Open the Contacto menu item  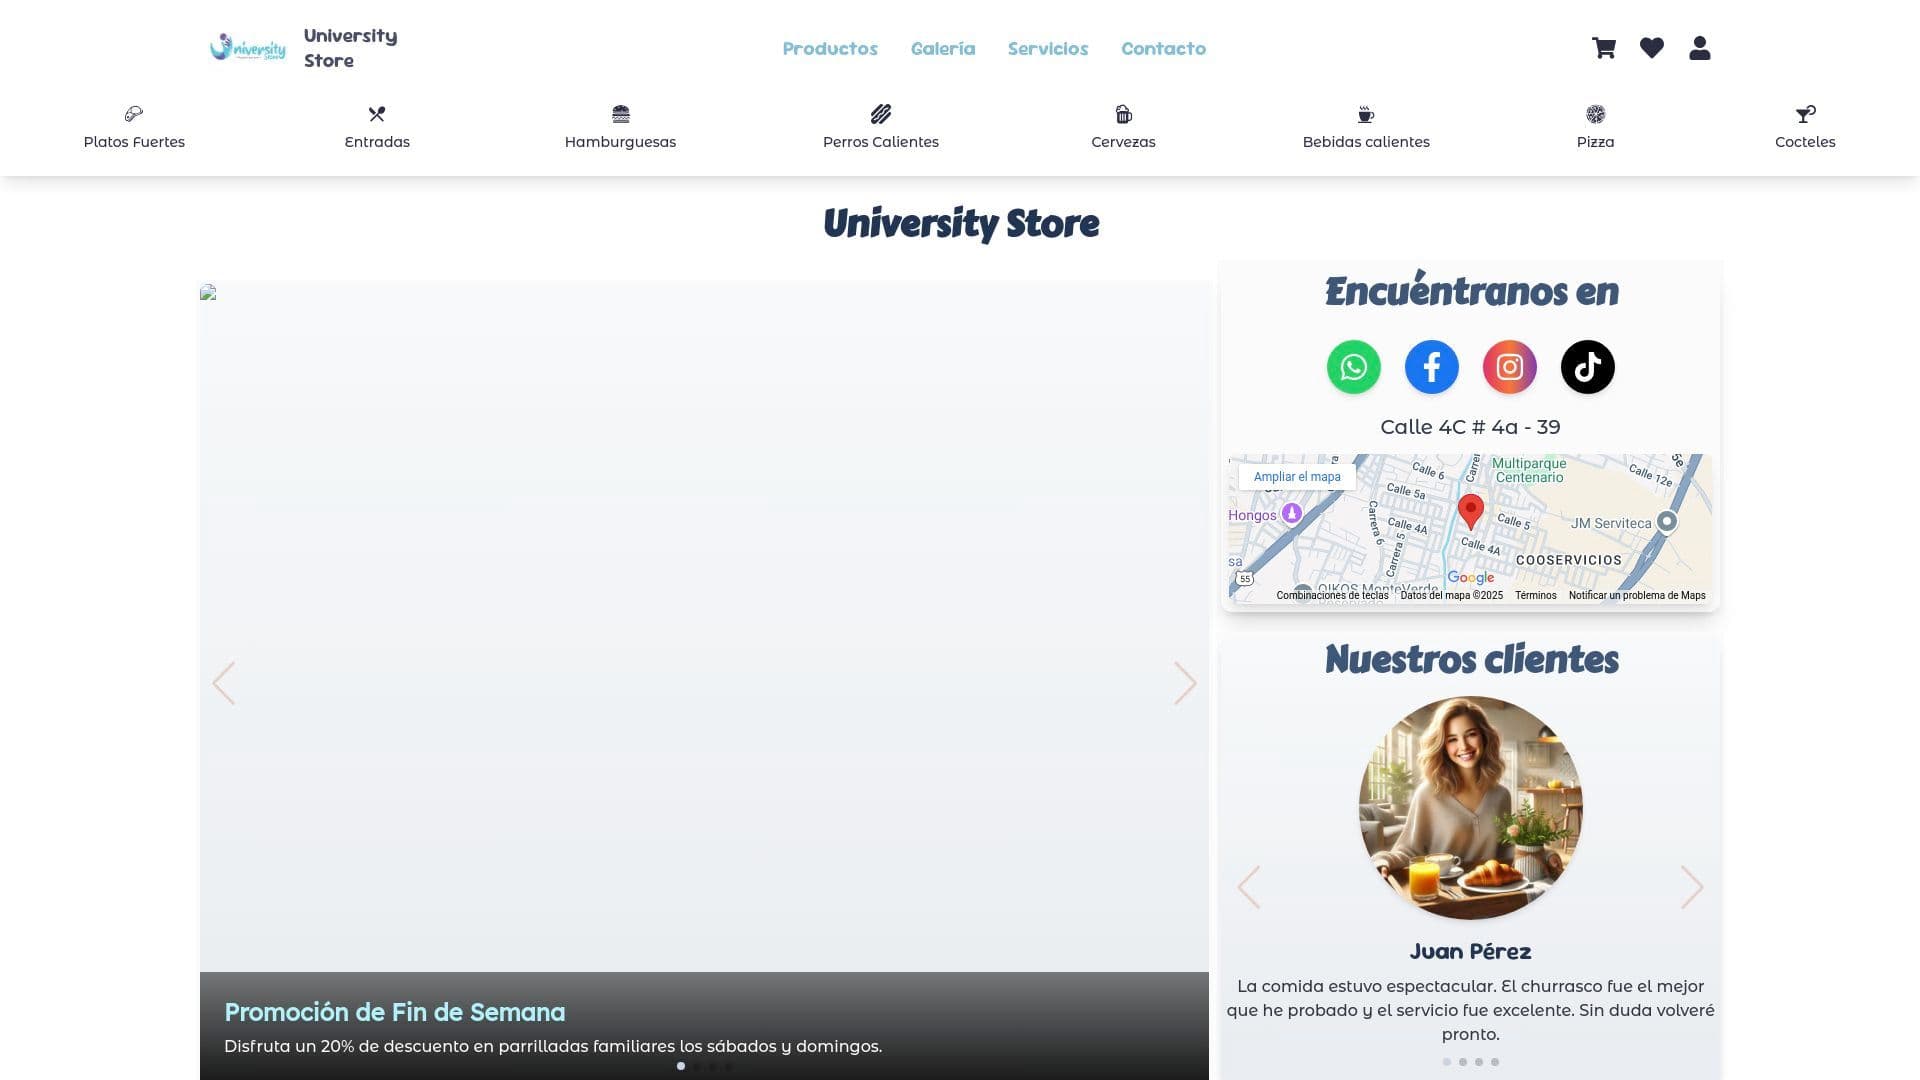[x=1163, y=48]
